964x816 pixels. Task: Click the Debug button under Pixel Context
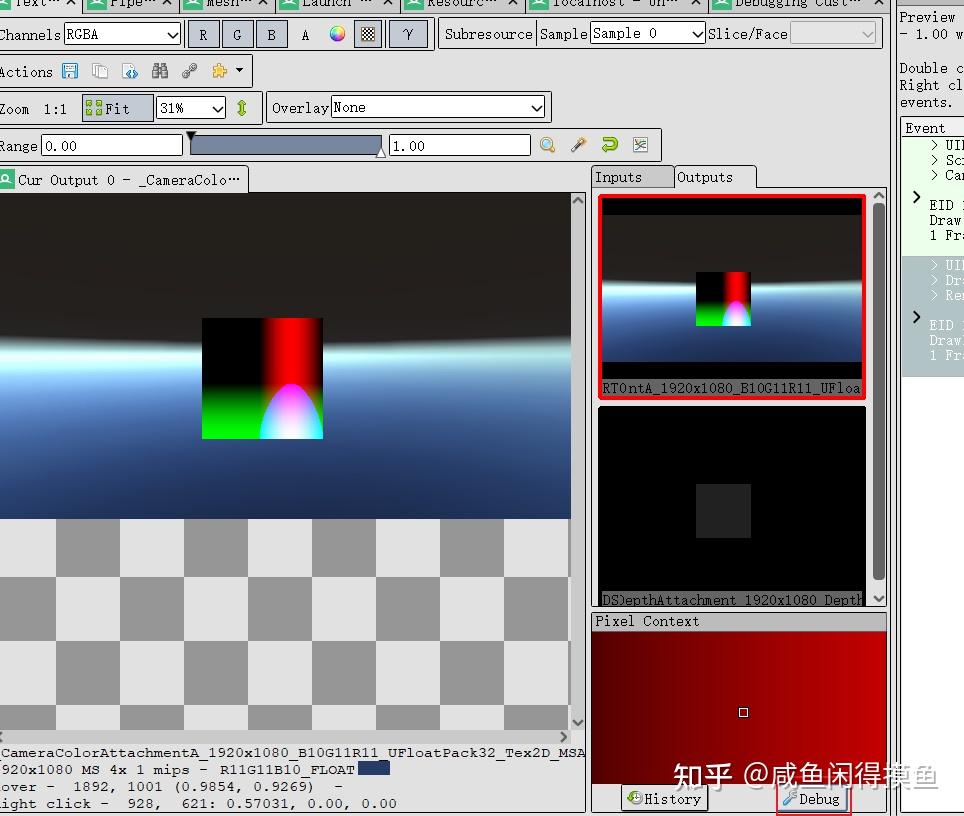[x=813, y=798]
